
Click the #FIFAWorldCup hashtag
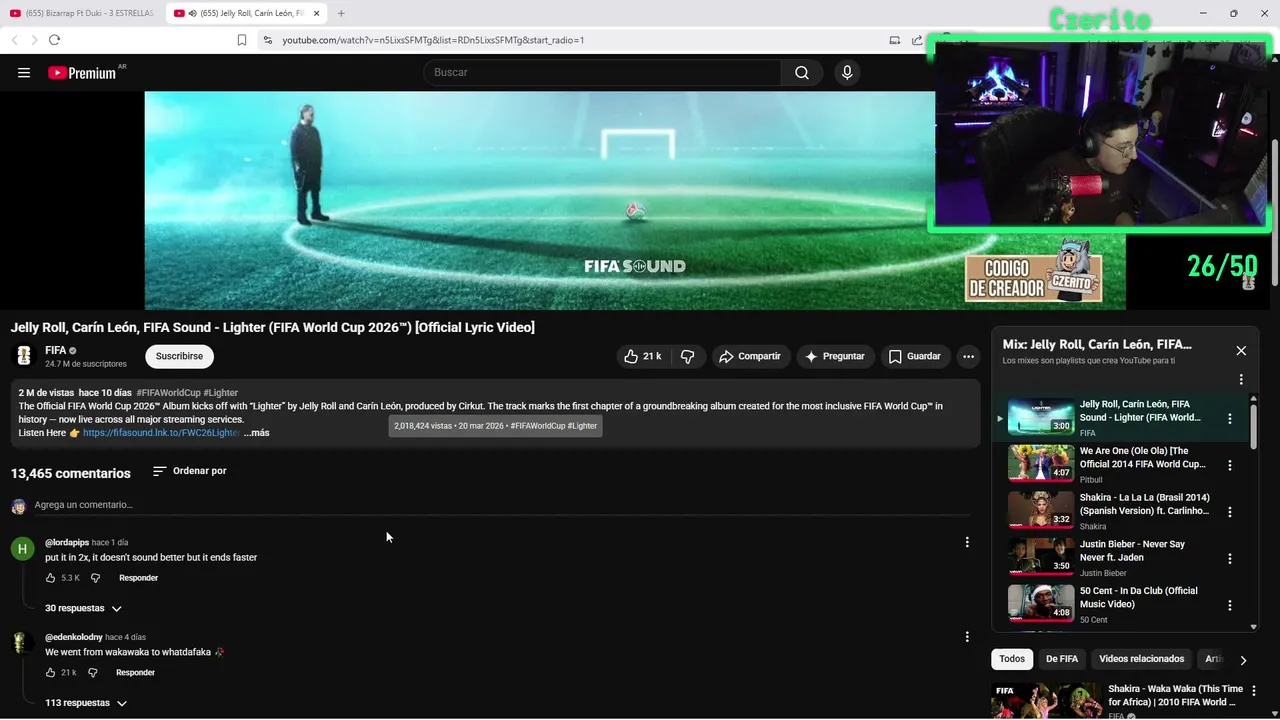click(x=168, y=393)
